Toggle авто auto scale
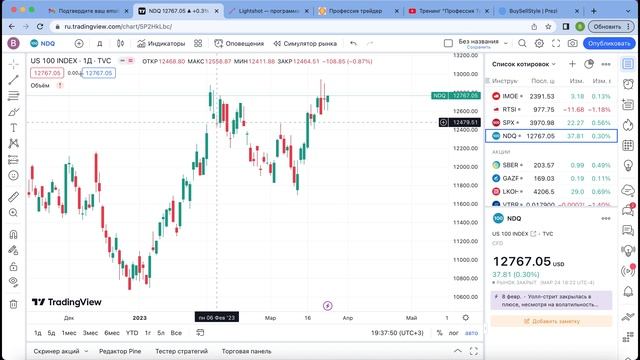Viewport: 640px width, 360px height. tap(471, 333)
